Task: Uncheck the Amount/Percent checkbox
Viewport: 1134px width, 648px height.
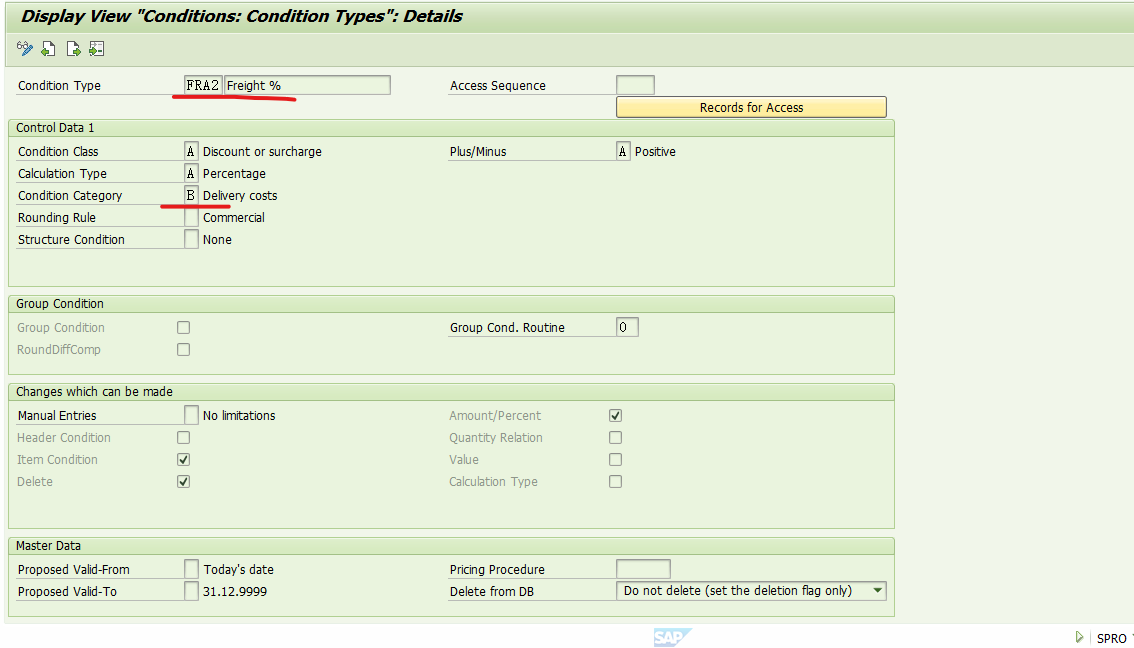Action: point(615,416)
